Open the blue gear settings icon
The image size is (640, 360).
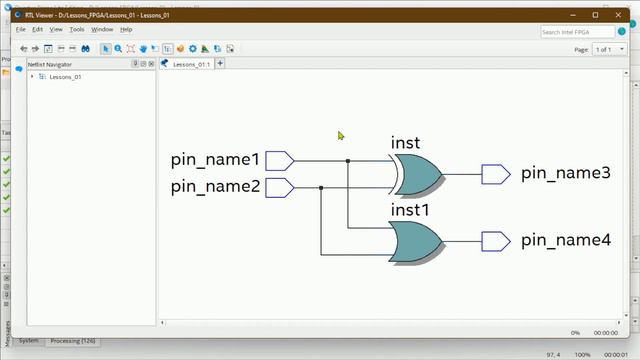point(193,49)
